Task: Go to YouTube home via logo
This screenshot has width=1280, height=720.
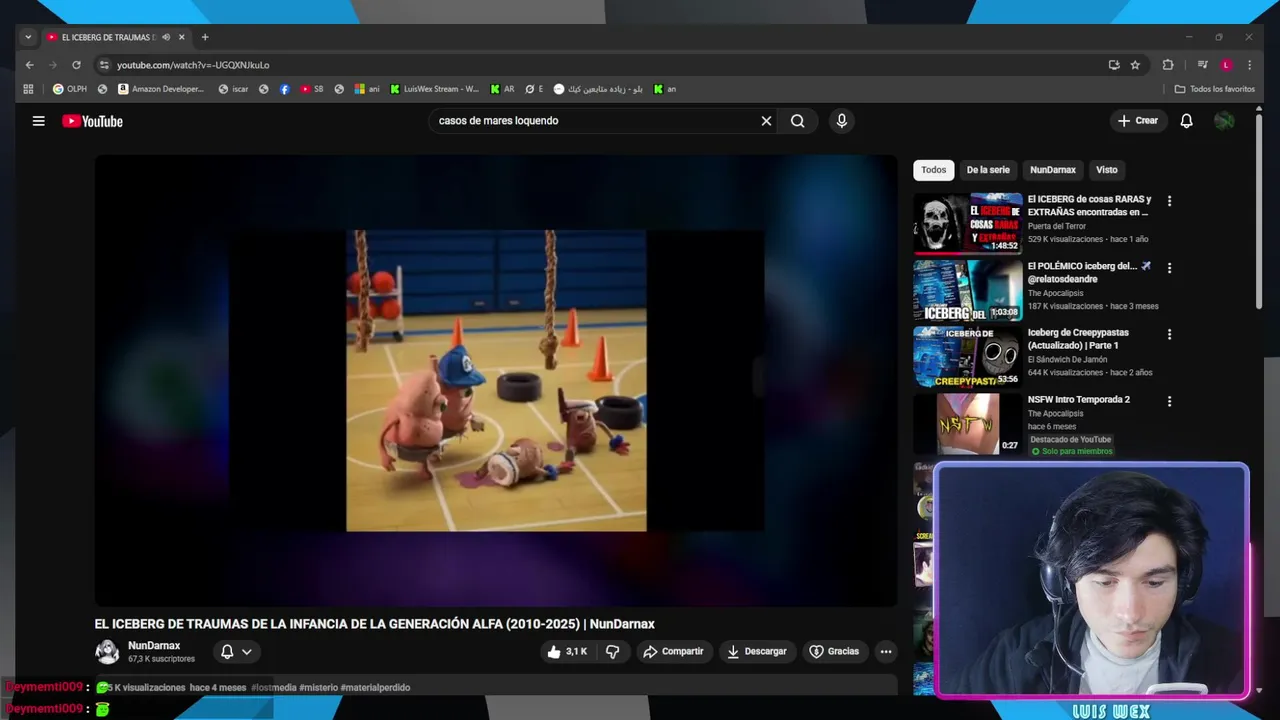Action: 92,121
